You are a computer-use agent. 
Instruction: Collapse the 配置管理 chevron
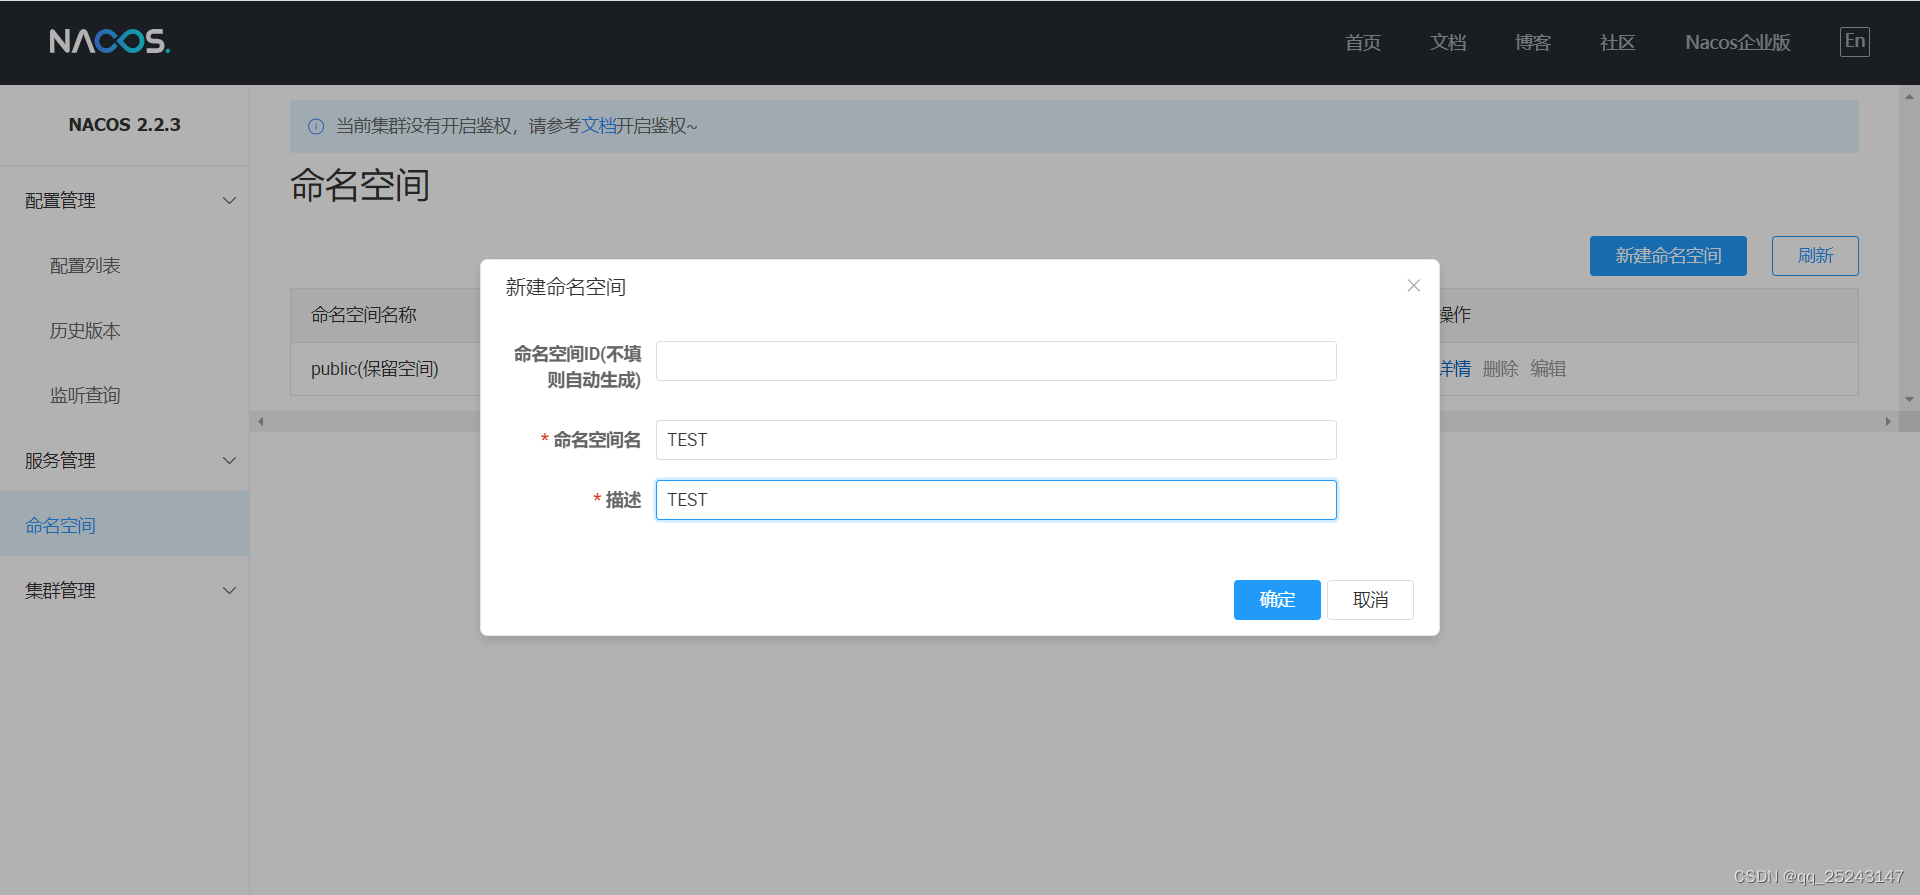coord(229,201)
